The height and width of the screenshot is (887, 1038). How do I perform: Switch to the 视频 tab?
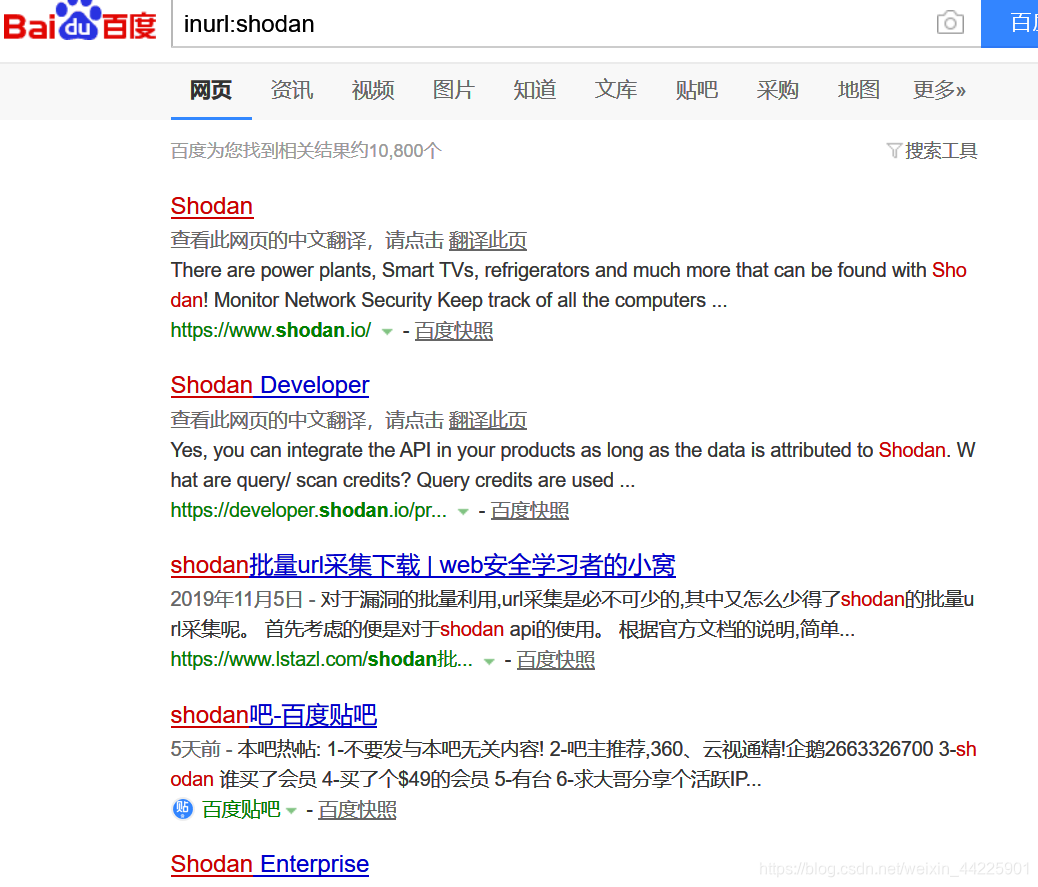[x=373, y=89]
